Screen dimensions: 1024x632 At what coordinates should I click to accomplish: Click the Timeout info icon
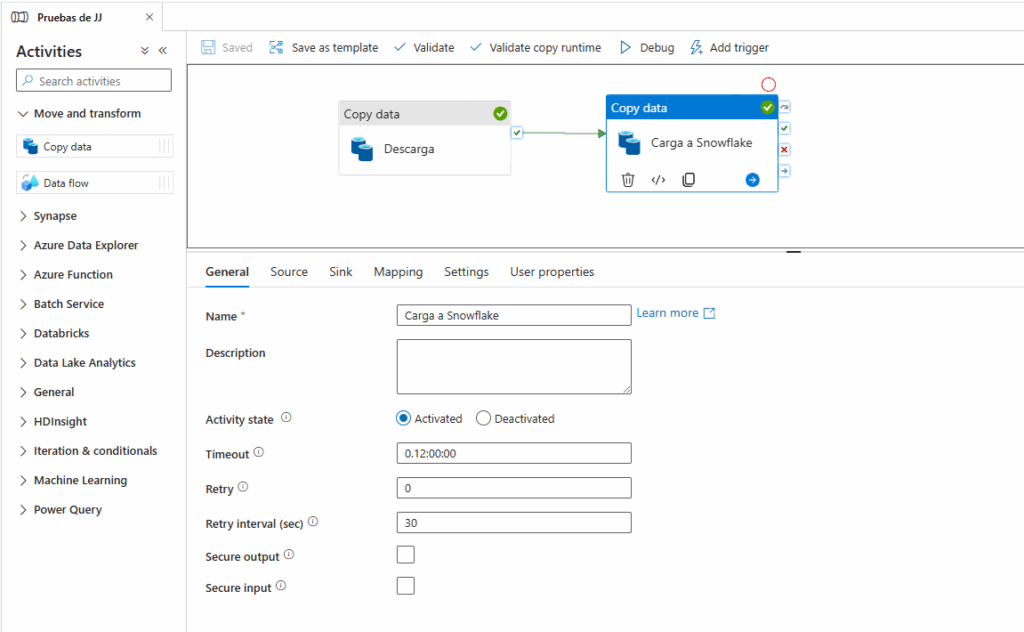(259, 453)
